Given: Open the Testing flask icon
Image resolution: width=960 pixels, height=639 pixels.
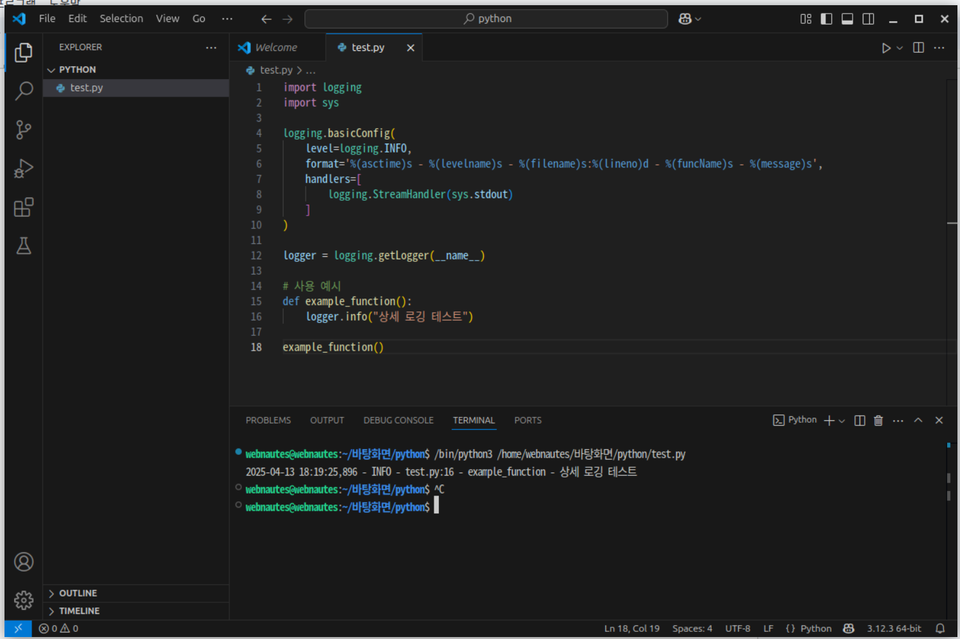Looking at the screenshot, I should click(x=23, y=246).
